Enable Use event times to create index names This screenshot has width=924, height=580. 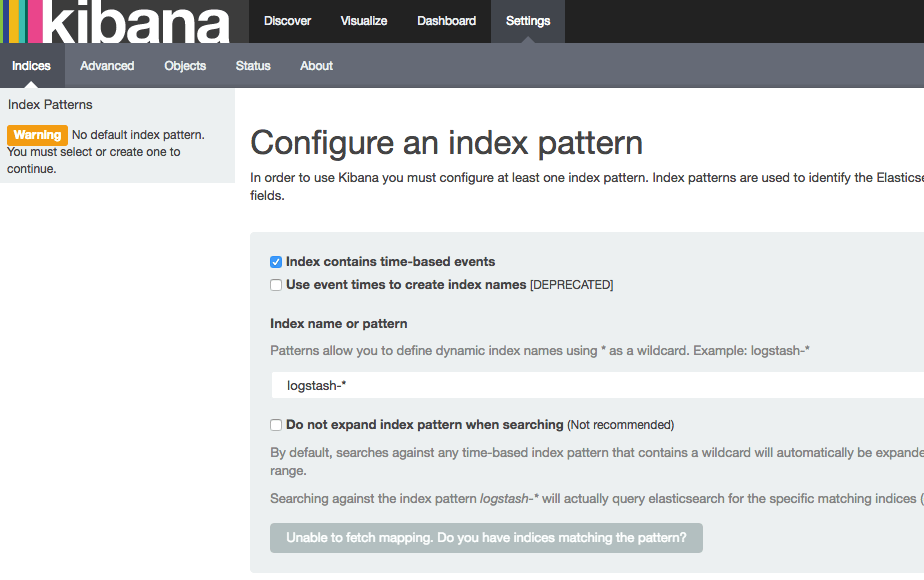[276, 285]
